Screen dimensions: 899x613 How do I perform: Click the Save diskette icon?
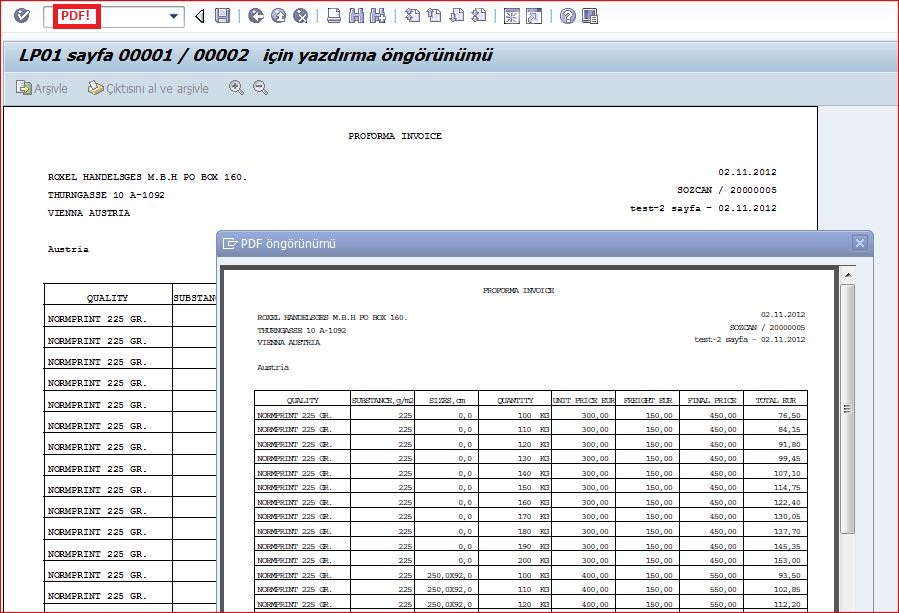[x=222, y=15]
